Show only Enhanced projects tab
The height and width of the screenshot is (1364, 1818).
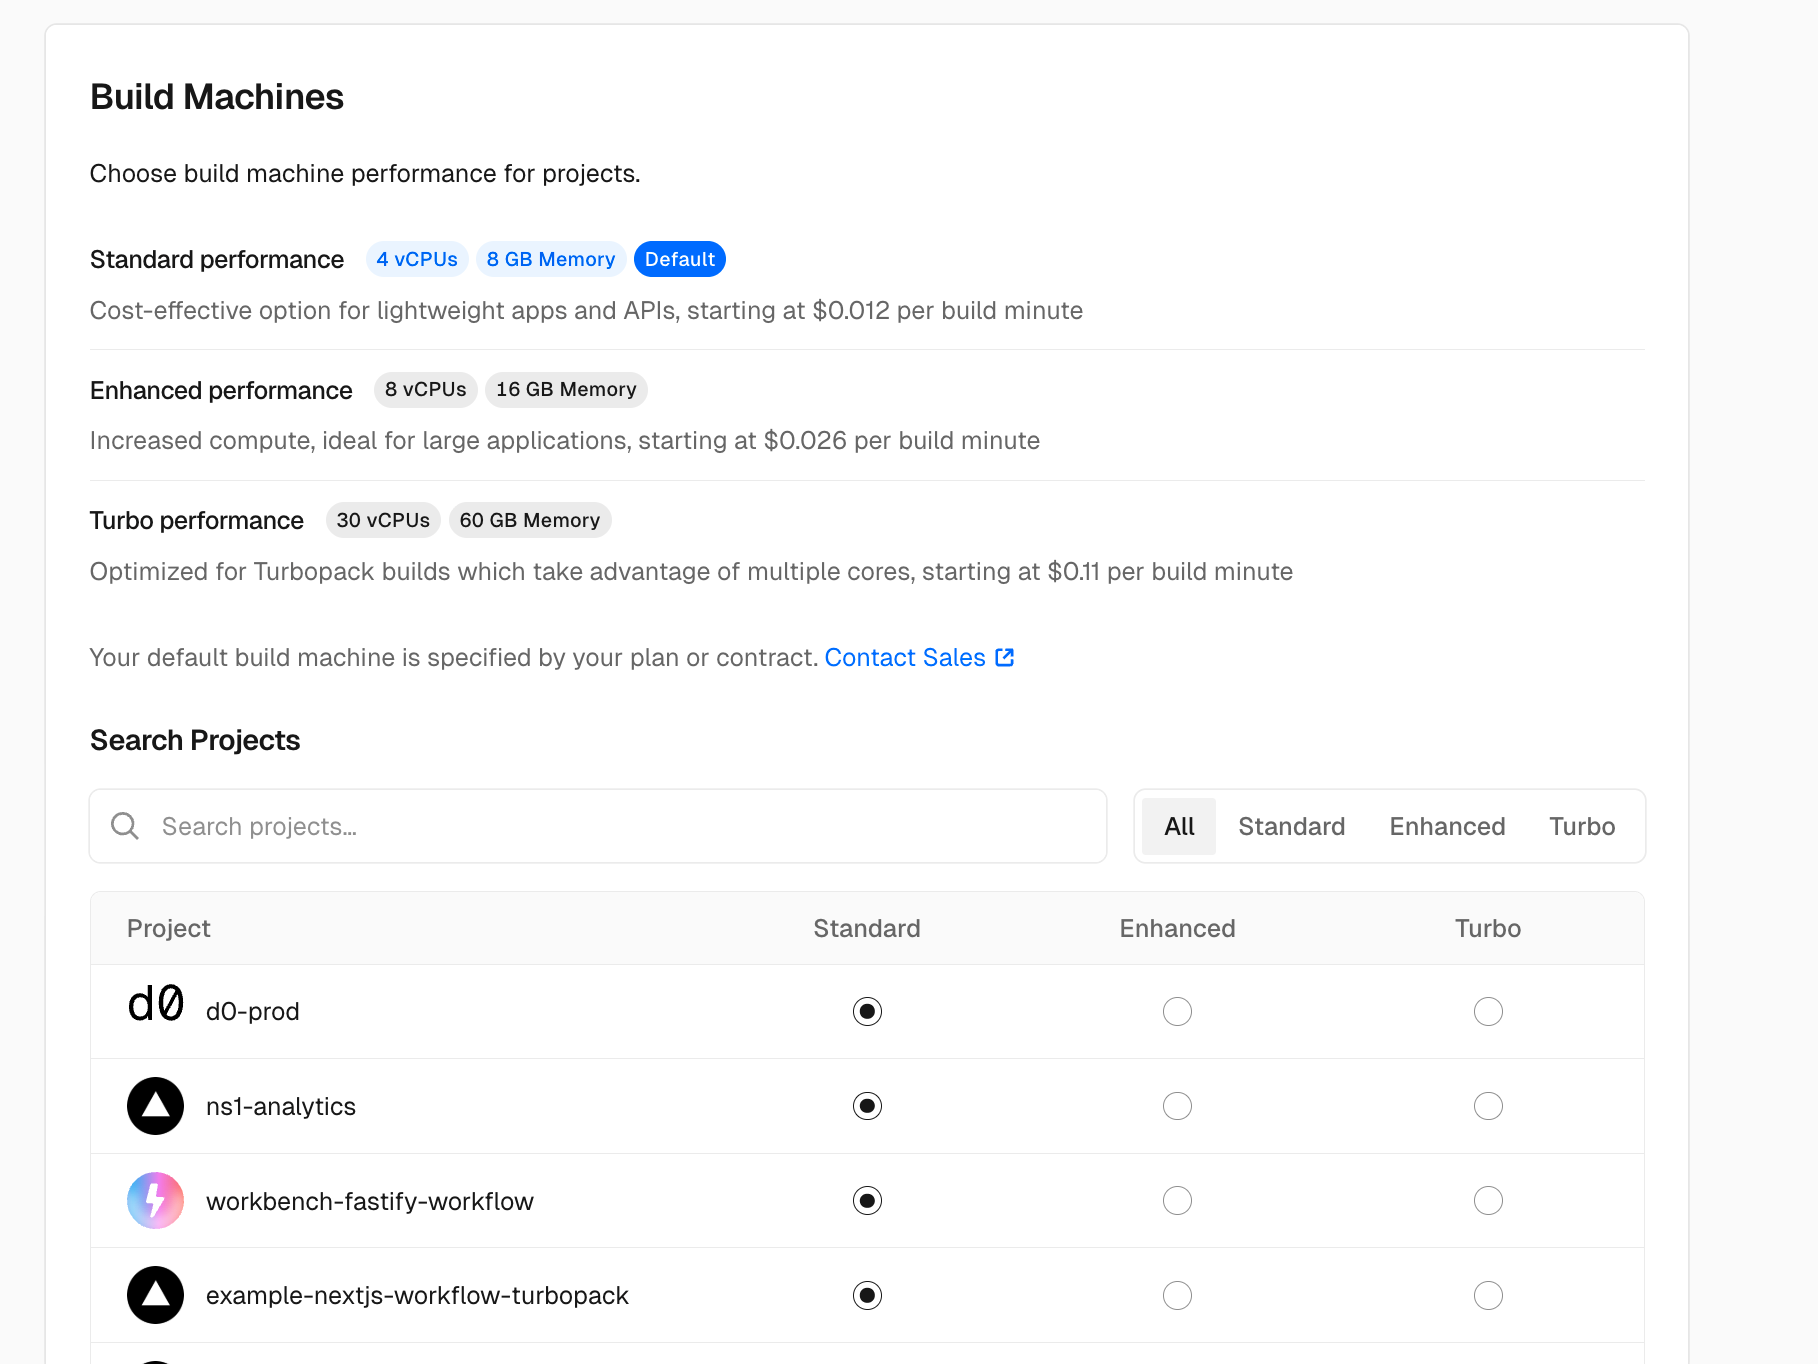(1447, 826)
